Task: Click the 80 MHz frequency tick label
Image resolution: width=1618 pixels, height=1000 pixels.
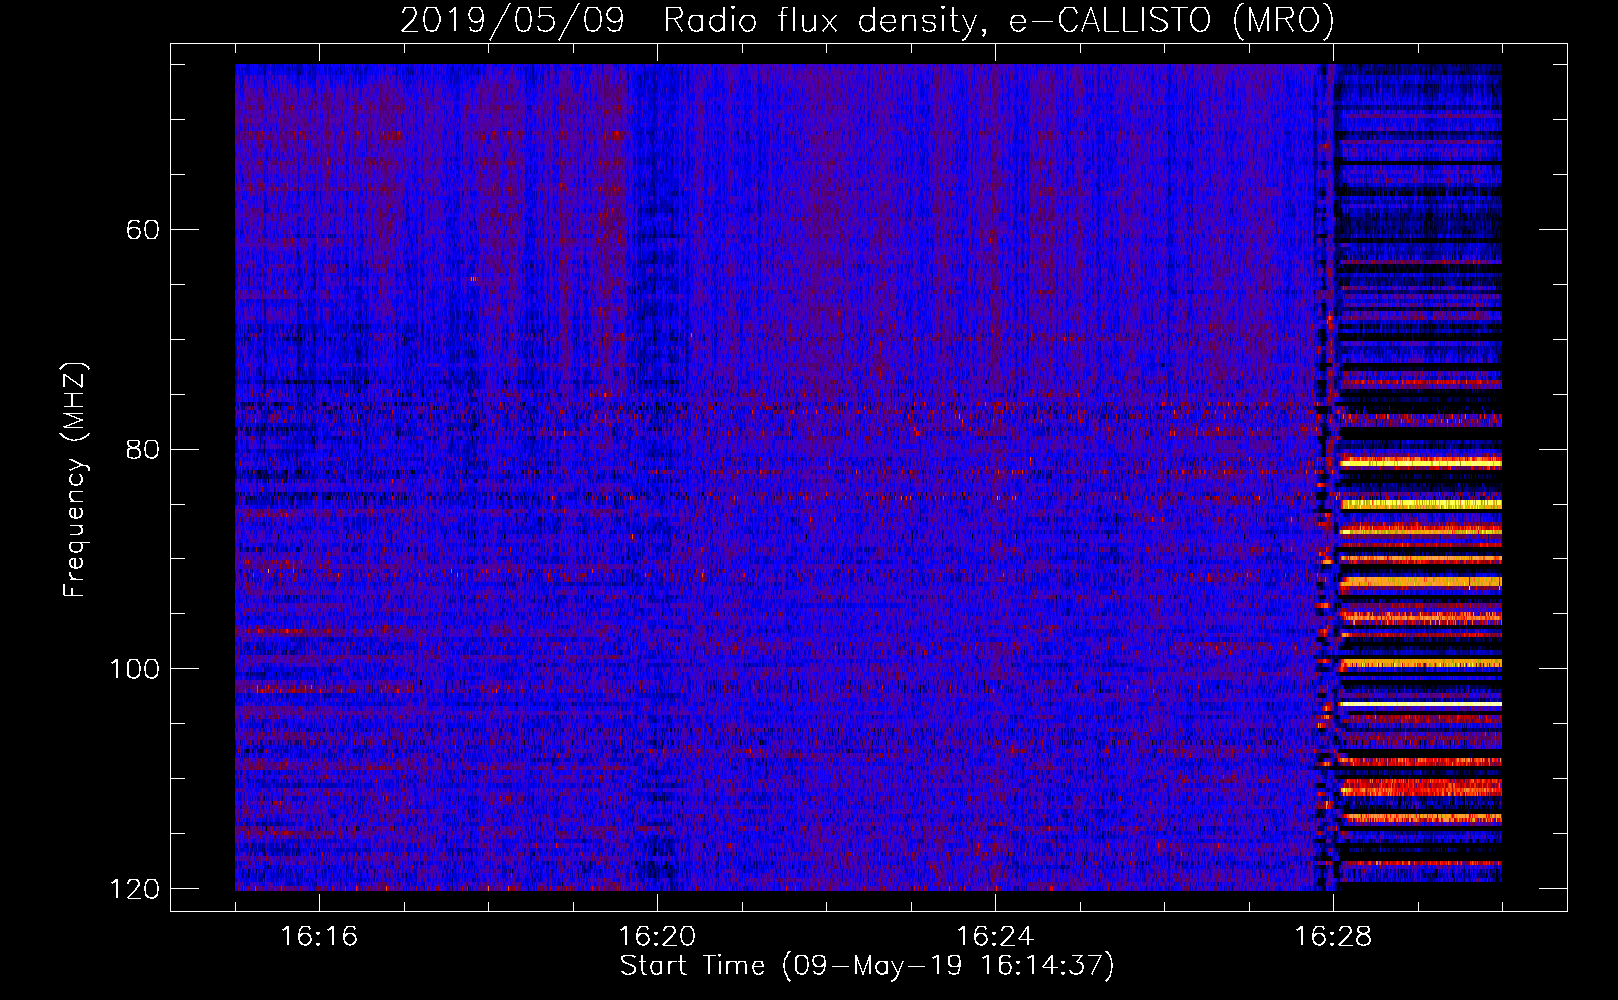Action: coord(143,449)
